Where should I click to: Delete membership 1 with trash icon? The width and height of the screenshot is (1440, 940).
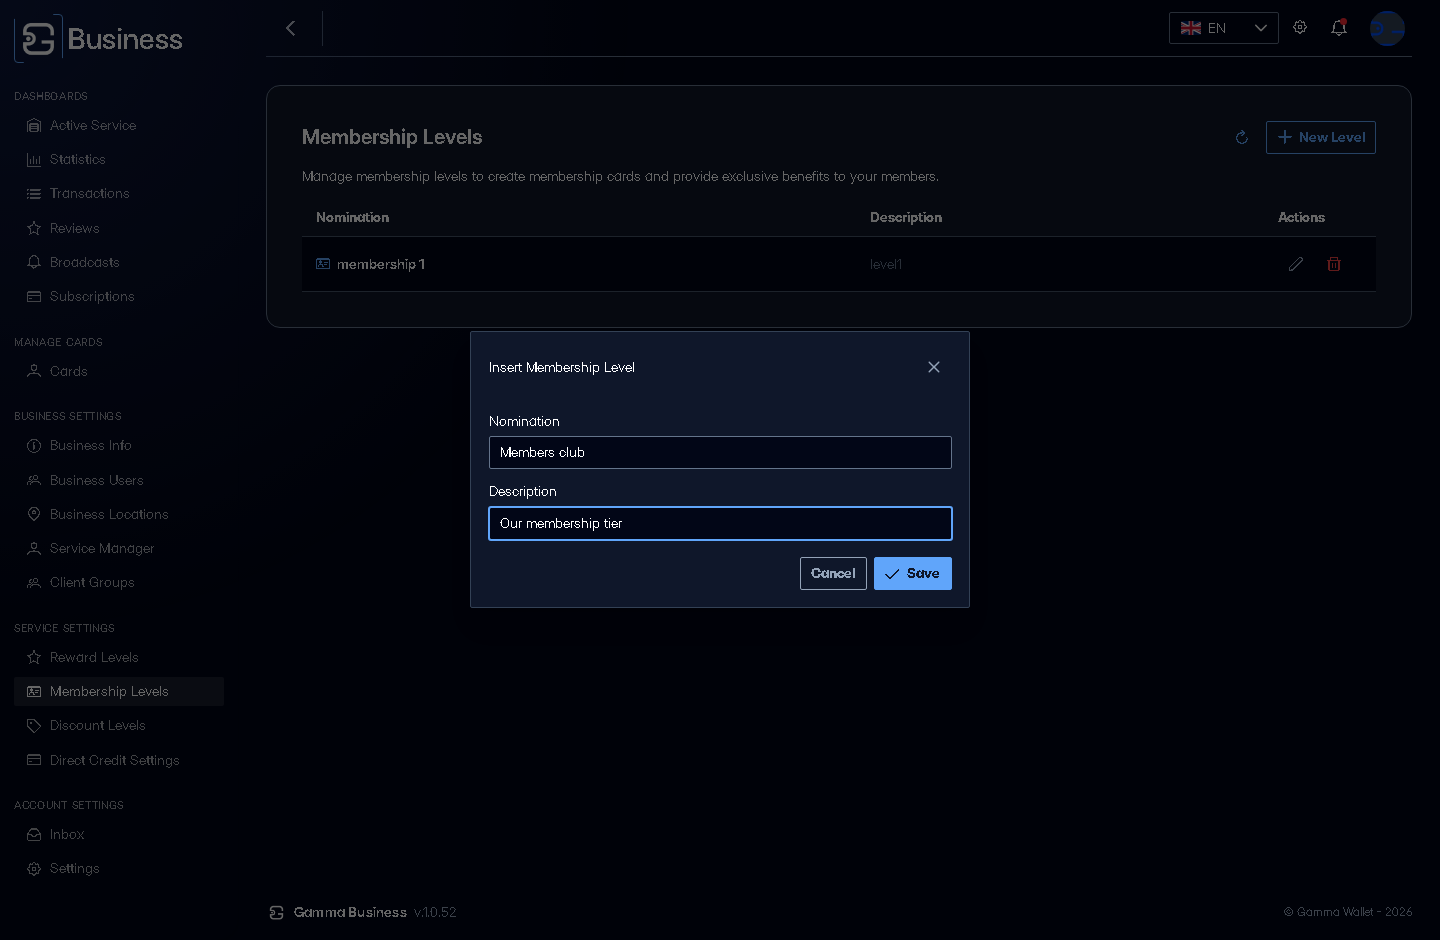[1334, 264]
